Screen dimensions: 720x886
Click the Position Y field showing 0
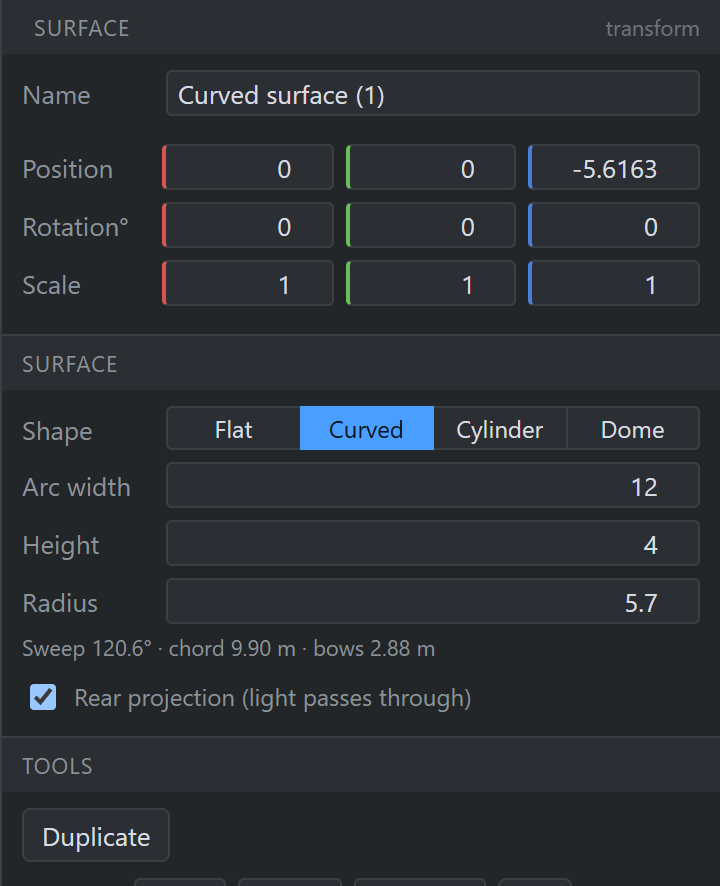(431, 168)
